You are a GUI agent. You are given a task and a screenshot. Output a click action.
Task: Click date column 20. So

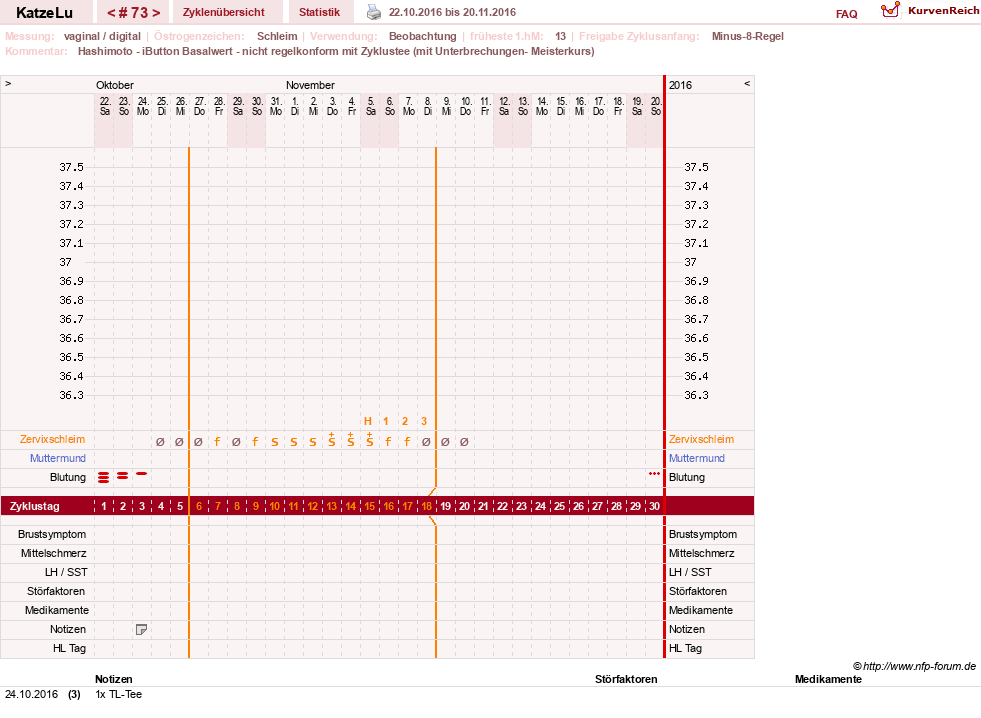click(656, 106)
